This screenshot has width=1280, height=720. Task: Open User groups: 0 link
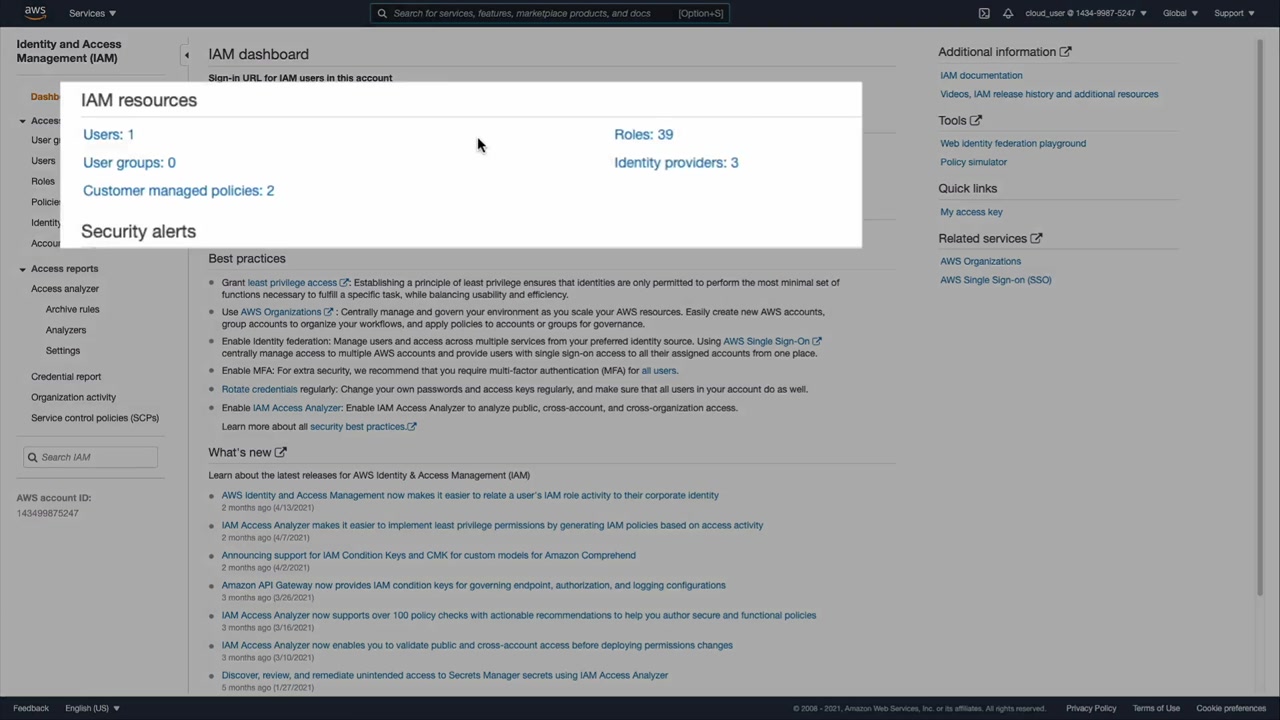point(129,162)
